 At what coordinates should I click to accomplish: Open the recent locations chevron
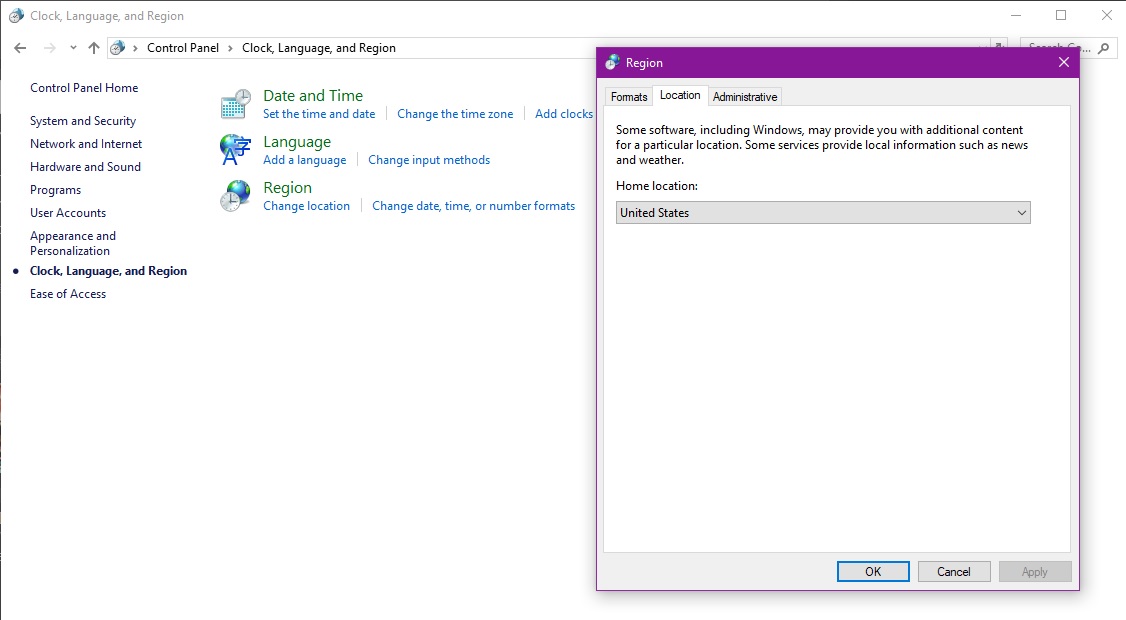tap(73, 48)
